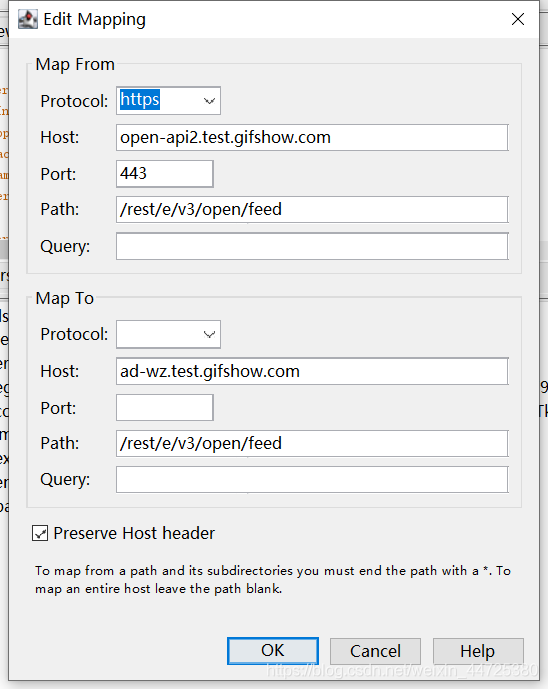Click the Preserve Host header label
Viewport: 548px width, 689px height.
(134, 533)
